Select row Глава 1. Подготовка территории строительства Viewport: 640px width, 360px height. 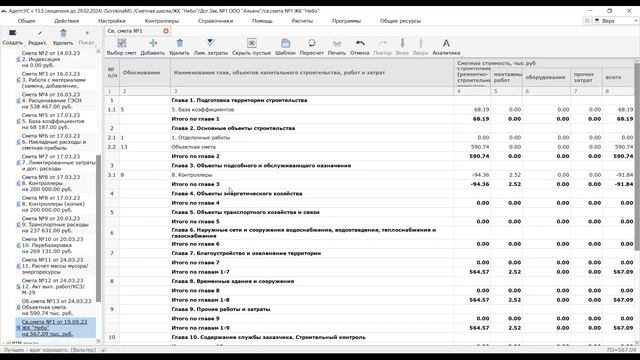click(x=369, y=100)
